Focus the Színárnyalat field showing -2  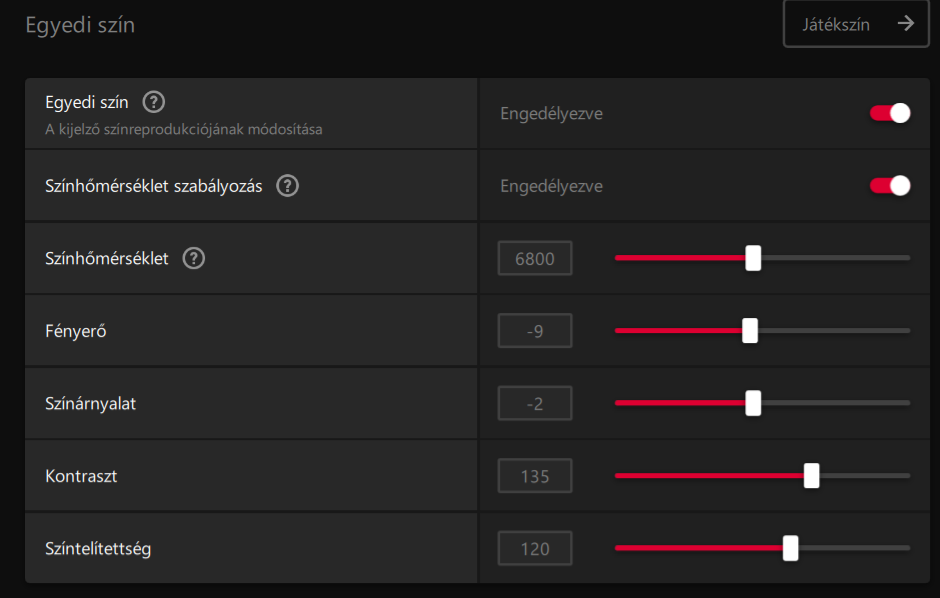click(535, 403)
